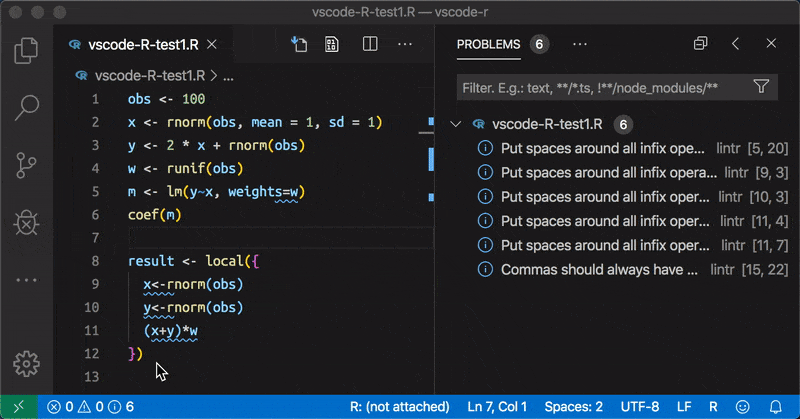Click the Split Editor icon

coord(370,44)
